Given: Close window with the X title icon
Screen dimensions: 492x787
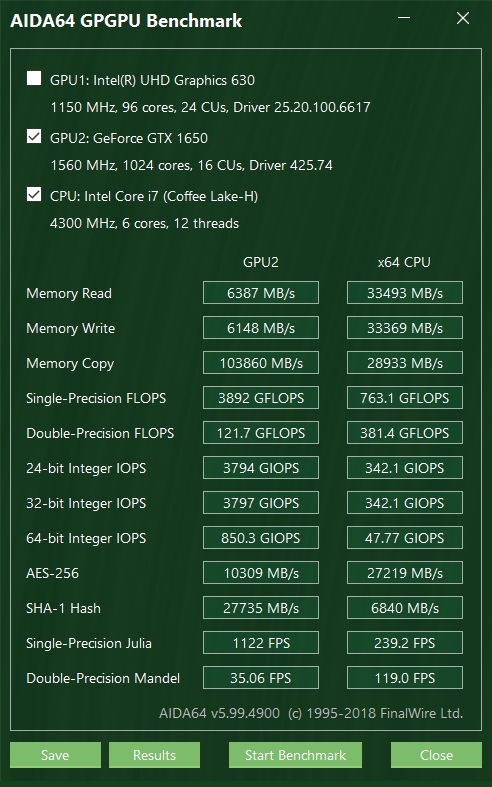Looking at the screenshot, I should pyautogui.click(x=462, y=18).
